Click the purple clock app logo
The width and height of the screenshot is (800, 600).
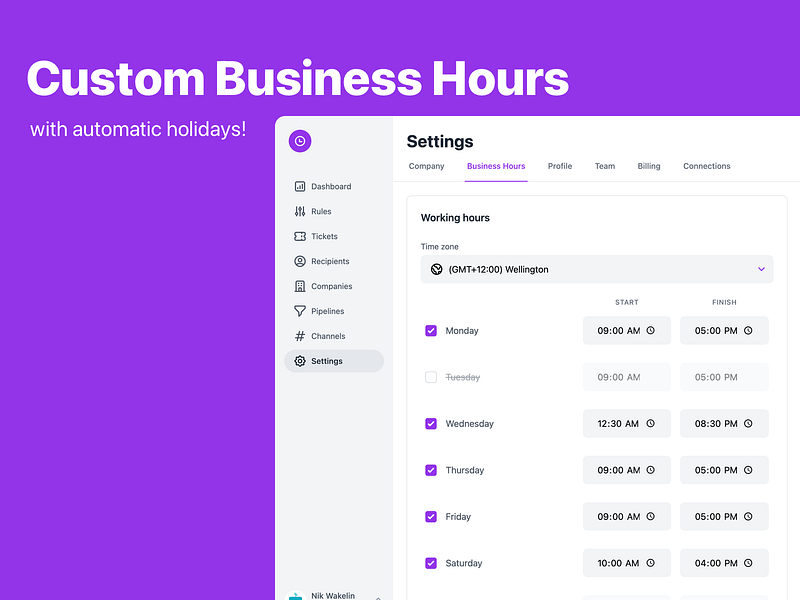pyautogui.click(x=300, y=141)
